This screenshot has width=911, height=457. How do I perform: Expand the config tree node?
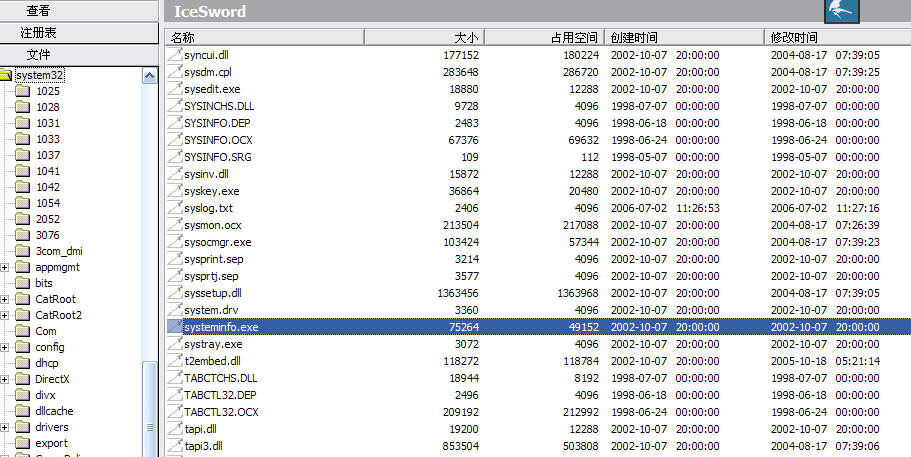point(5,347)
